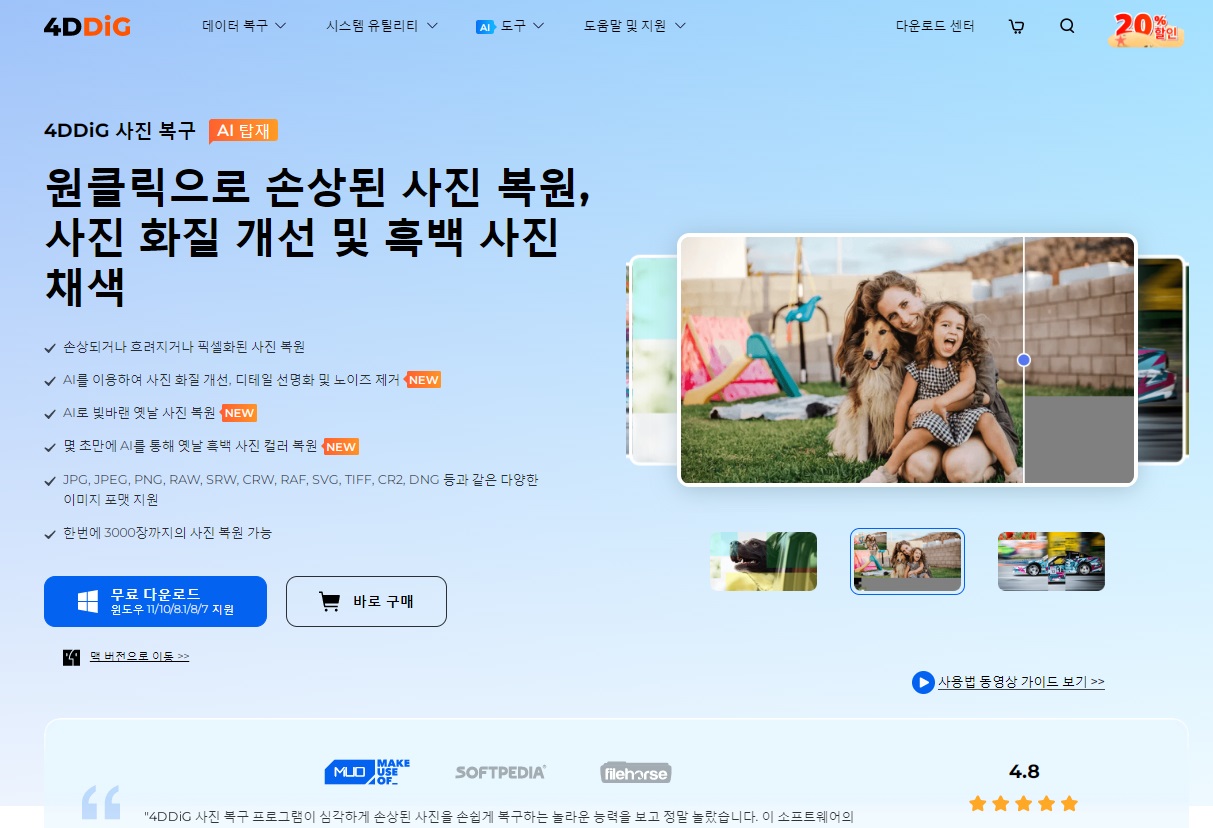The height and width of the screenshot is (828, 1213).
Task: Click the main family photo preview
Action: coord(907,360)
